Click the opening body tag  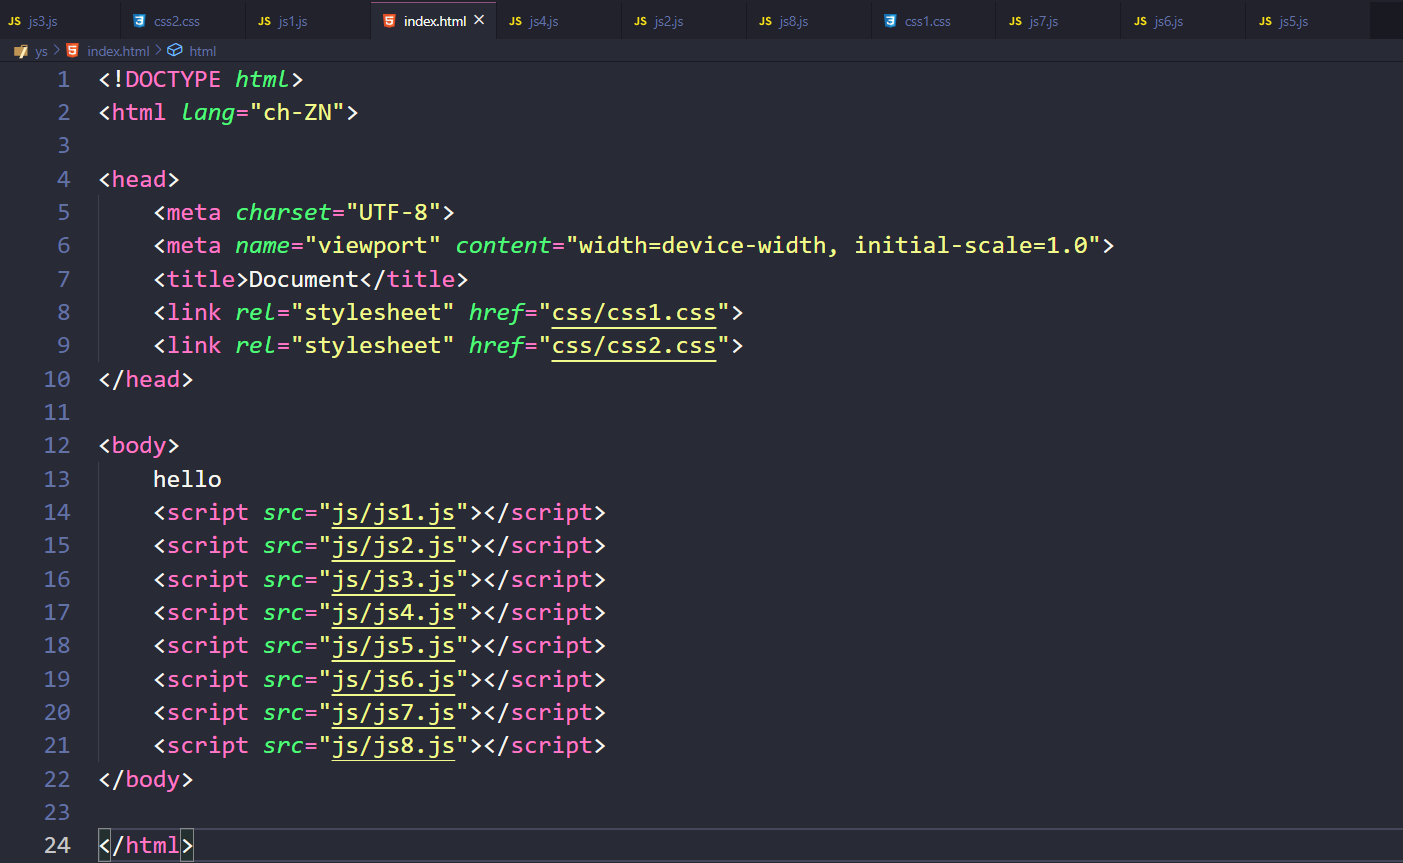tap(139, 446)
